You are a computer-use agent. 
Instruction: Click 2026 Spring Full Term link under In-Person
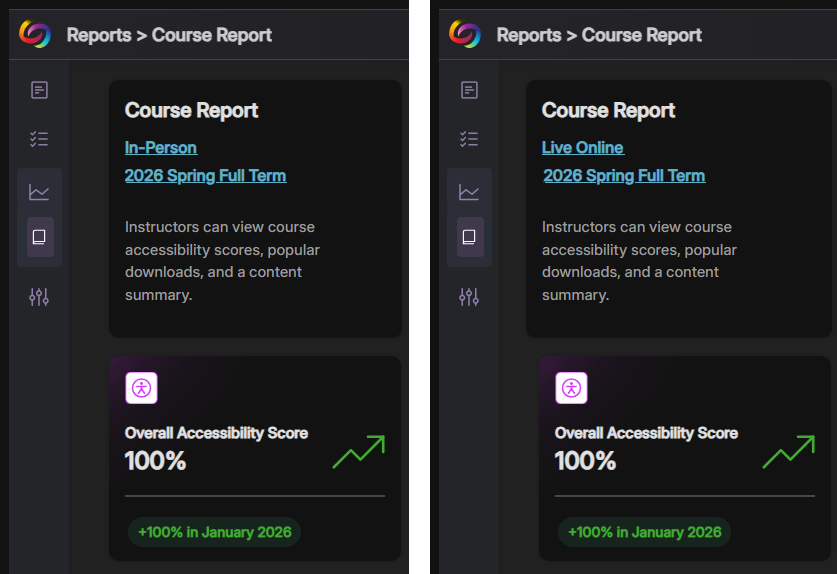point(205,176)
